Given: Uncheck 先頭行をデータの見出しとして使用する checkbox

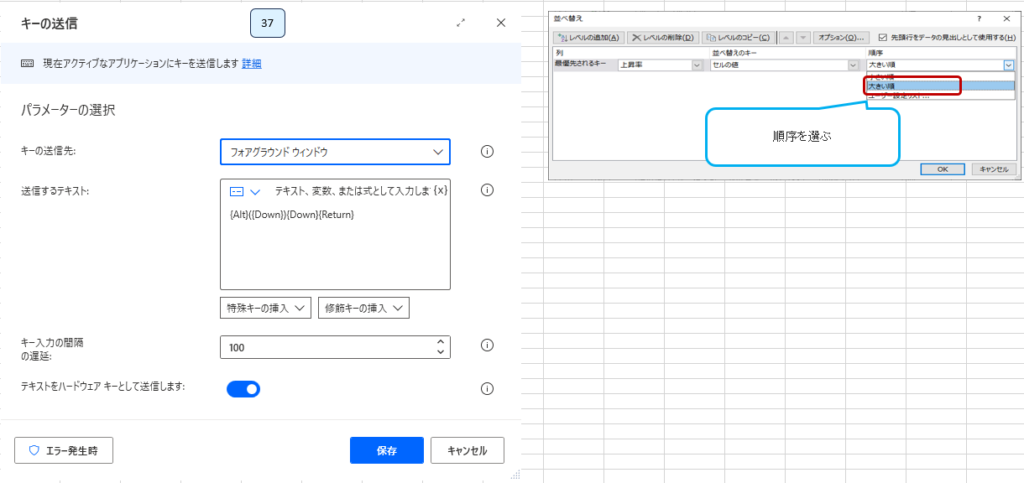Looking at the screenshot, I should (882, 37).
